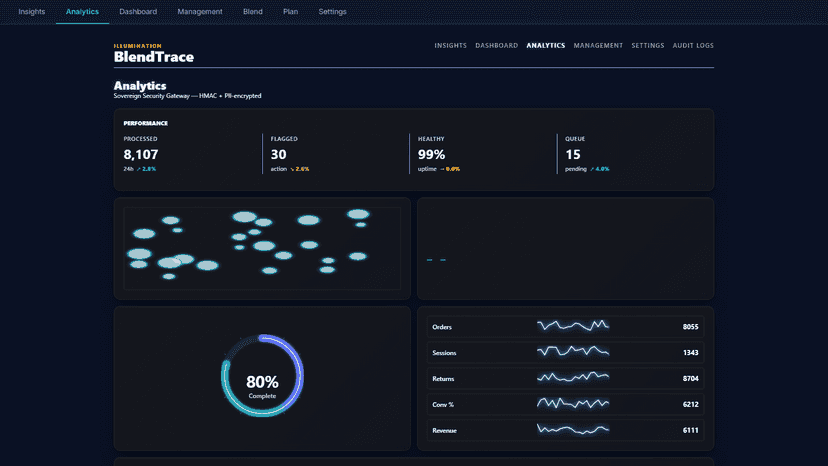Click DASHBOARD link in BlendTrace header

point(496,45)
